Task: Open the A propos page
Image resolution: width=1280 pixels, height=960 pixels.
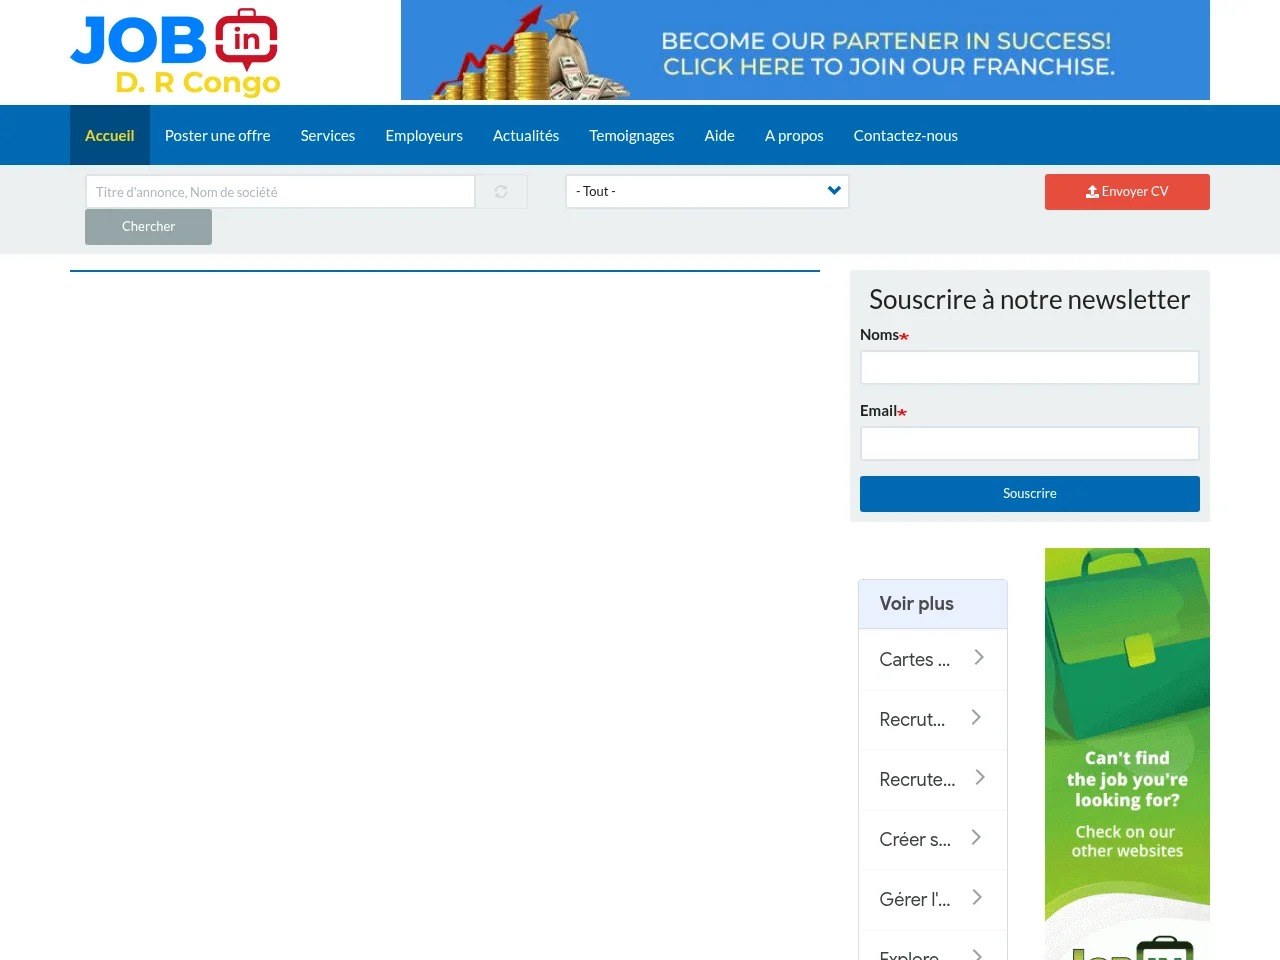Action: tap(794, 135)
